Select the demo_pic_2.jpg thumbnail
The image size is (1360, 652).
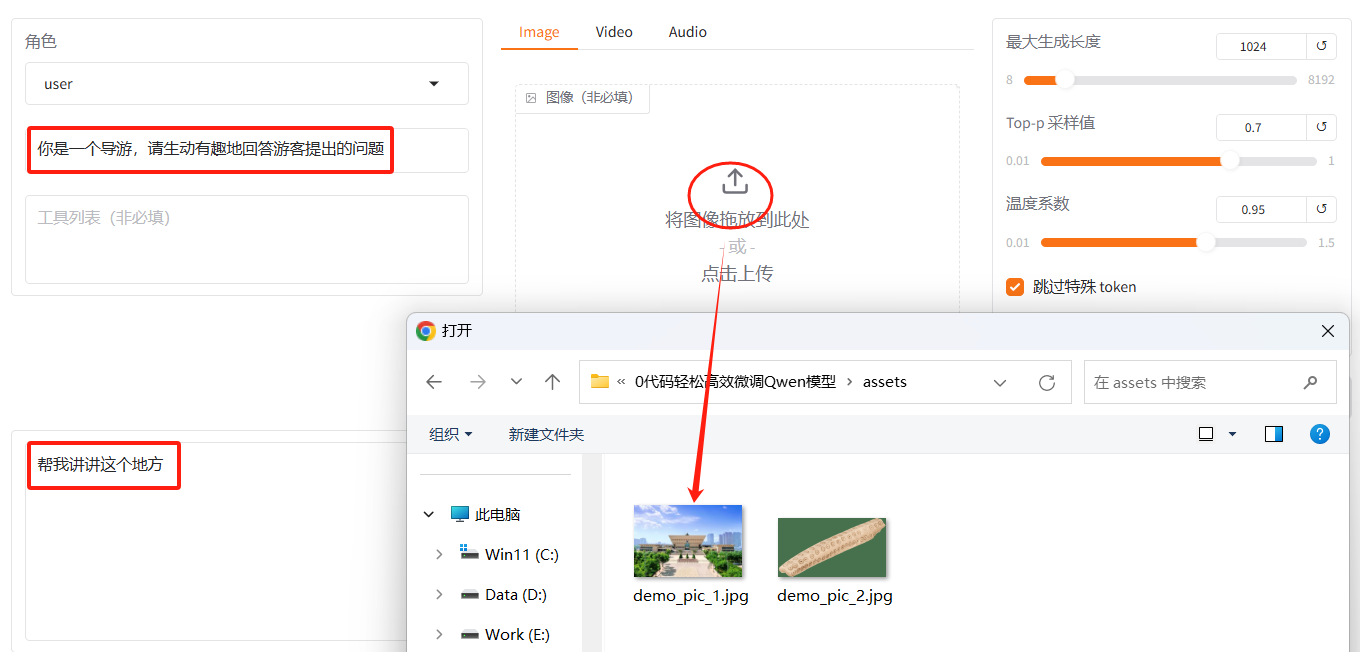point(832,547)
